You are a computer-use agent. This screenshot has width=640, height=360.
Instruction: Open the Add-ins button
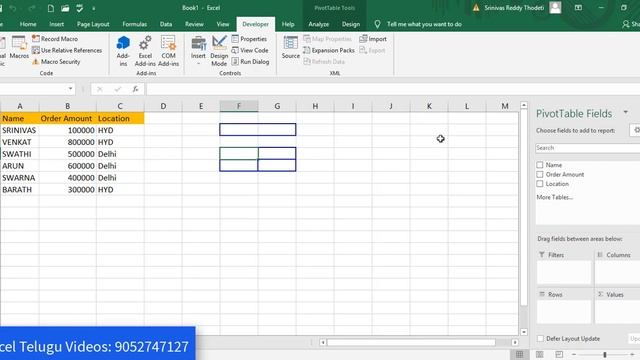(x=123, y=51)
